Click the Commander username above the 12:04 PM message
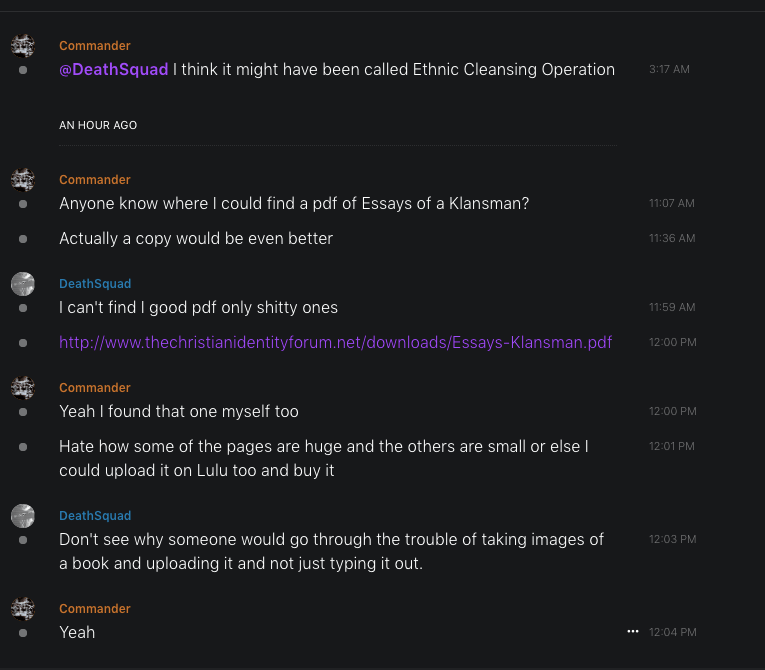Image resolution: width=765 pixels, height=670 pixels. tap(95, 609)
